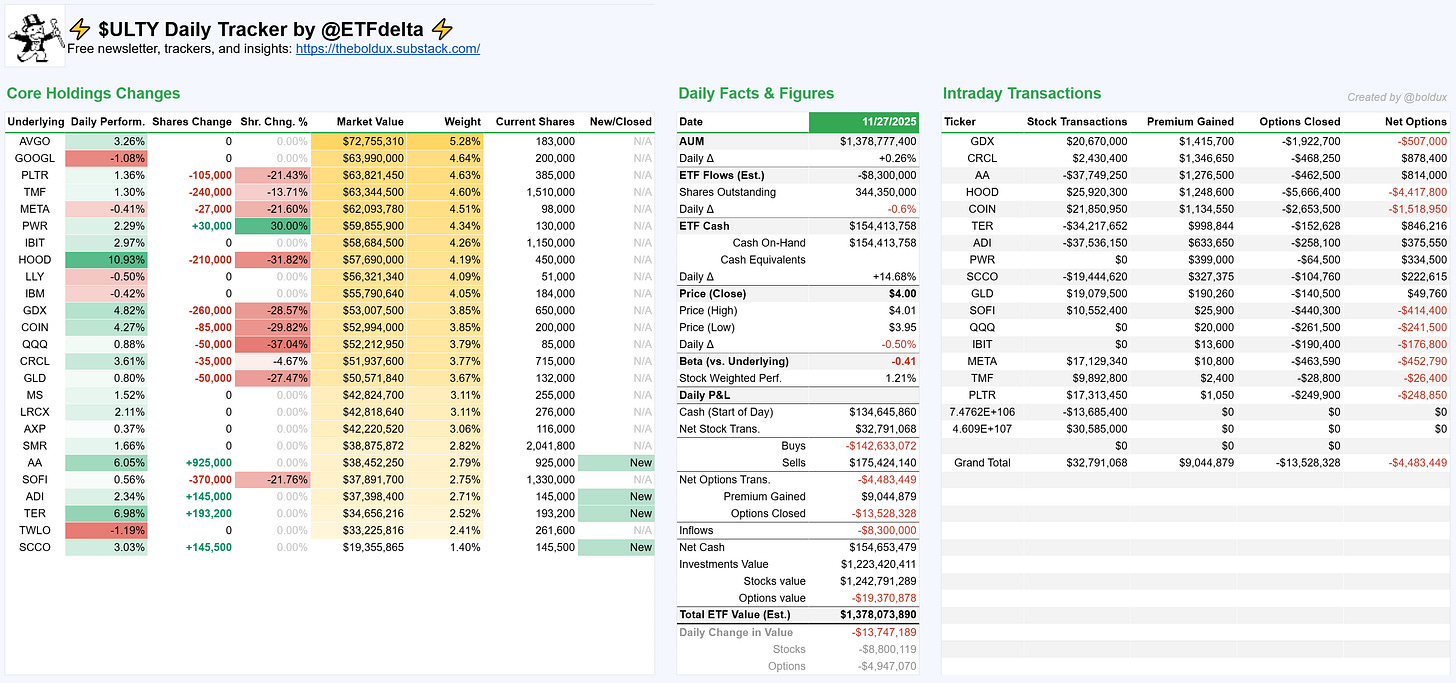Viewport: 1456px width, 683px height.
Task: Open the theboldux.substack.com link
Action: 388,48
